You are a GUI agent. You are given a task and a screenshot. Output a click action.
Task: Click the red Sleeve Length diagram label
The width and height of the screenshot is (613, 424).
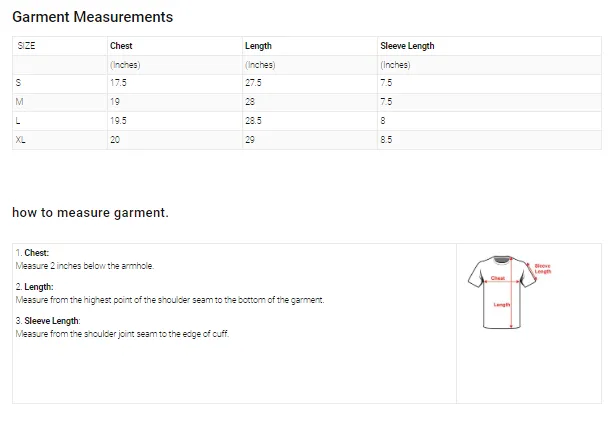pyautogui.click(x=543, y=268)
